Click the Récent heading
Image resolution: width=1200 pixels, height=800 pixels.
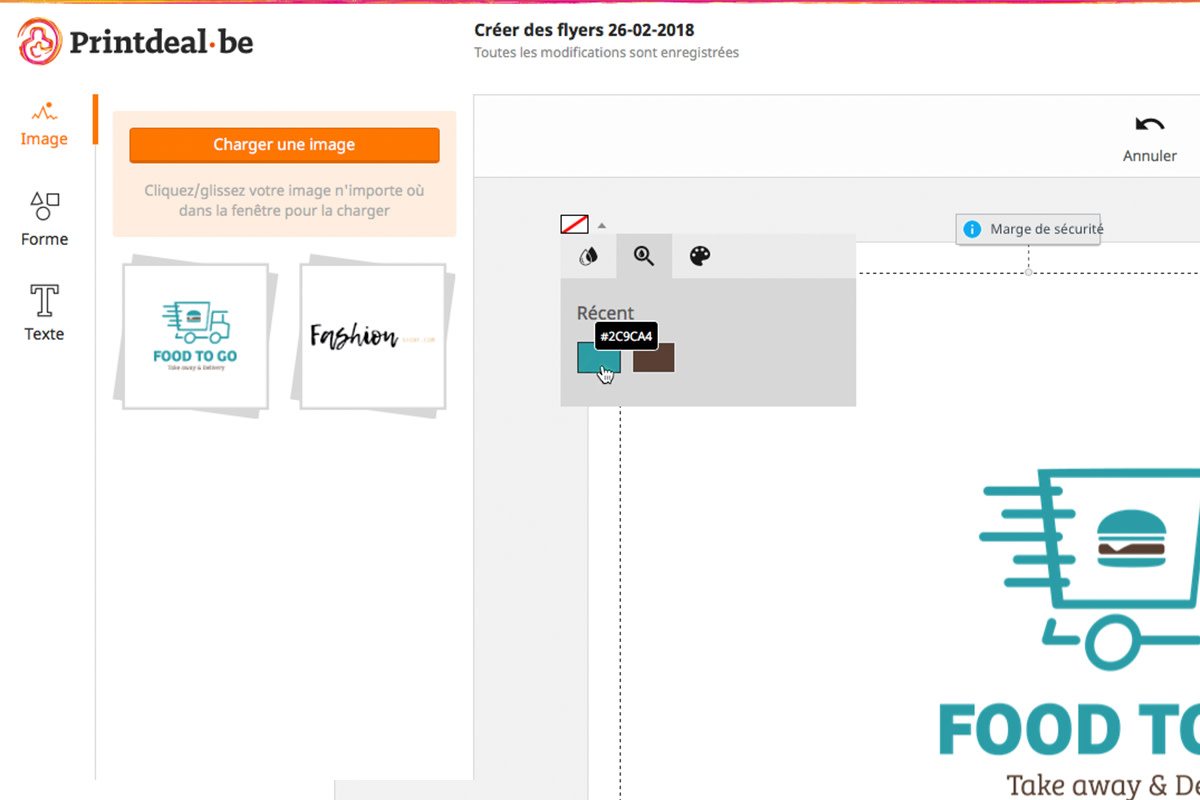tap(605, 313)
